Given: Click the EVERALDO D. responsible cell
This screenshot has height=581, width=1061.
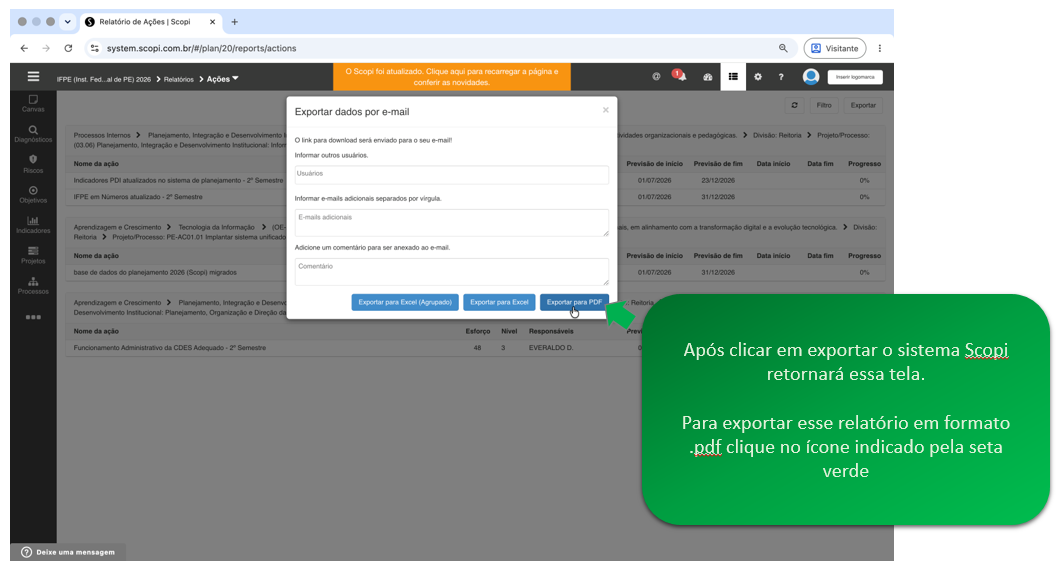Looking at the screenshot, I should (x=551, y=348).
